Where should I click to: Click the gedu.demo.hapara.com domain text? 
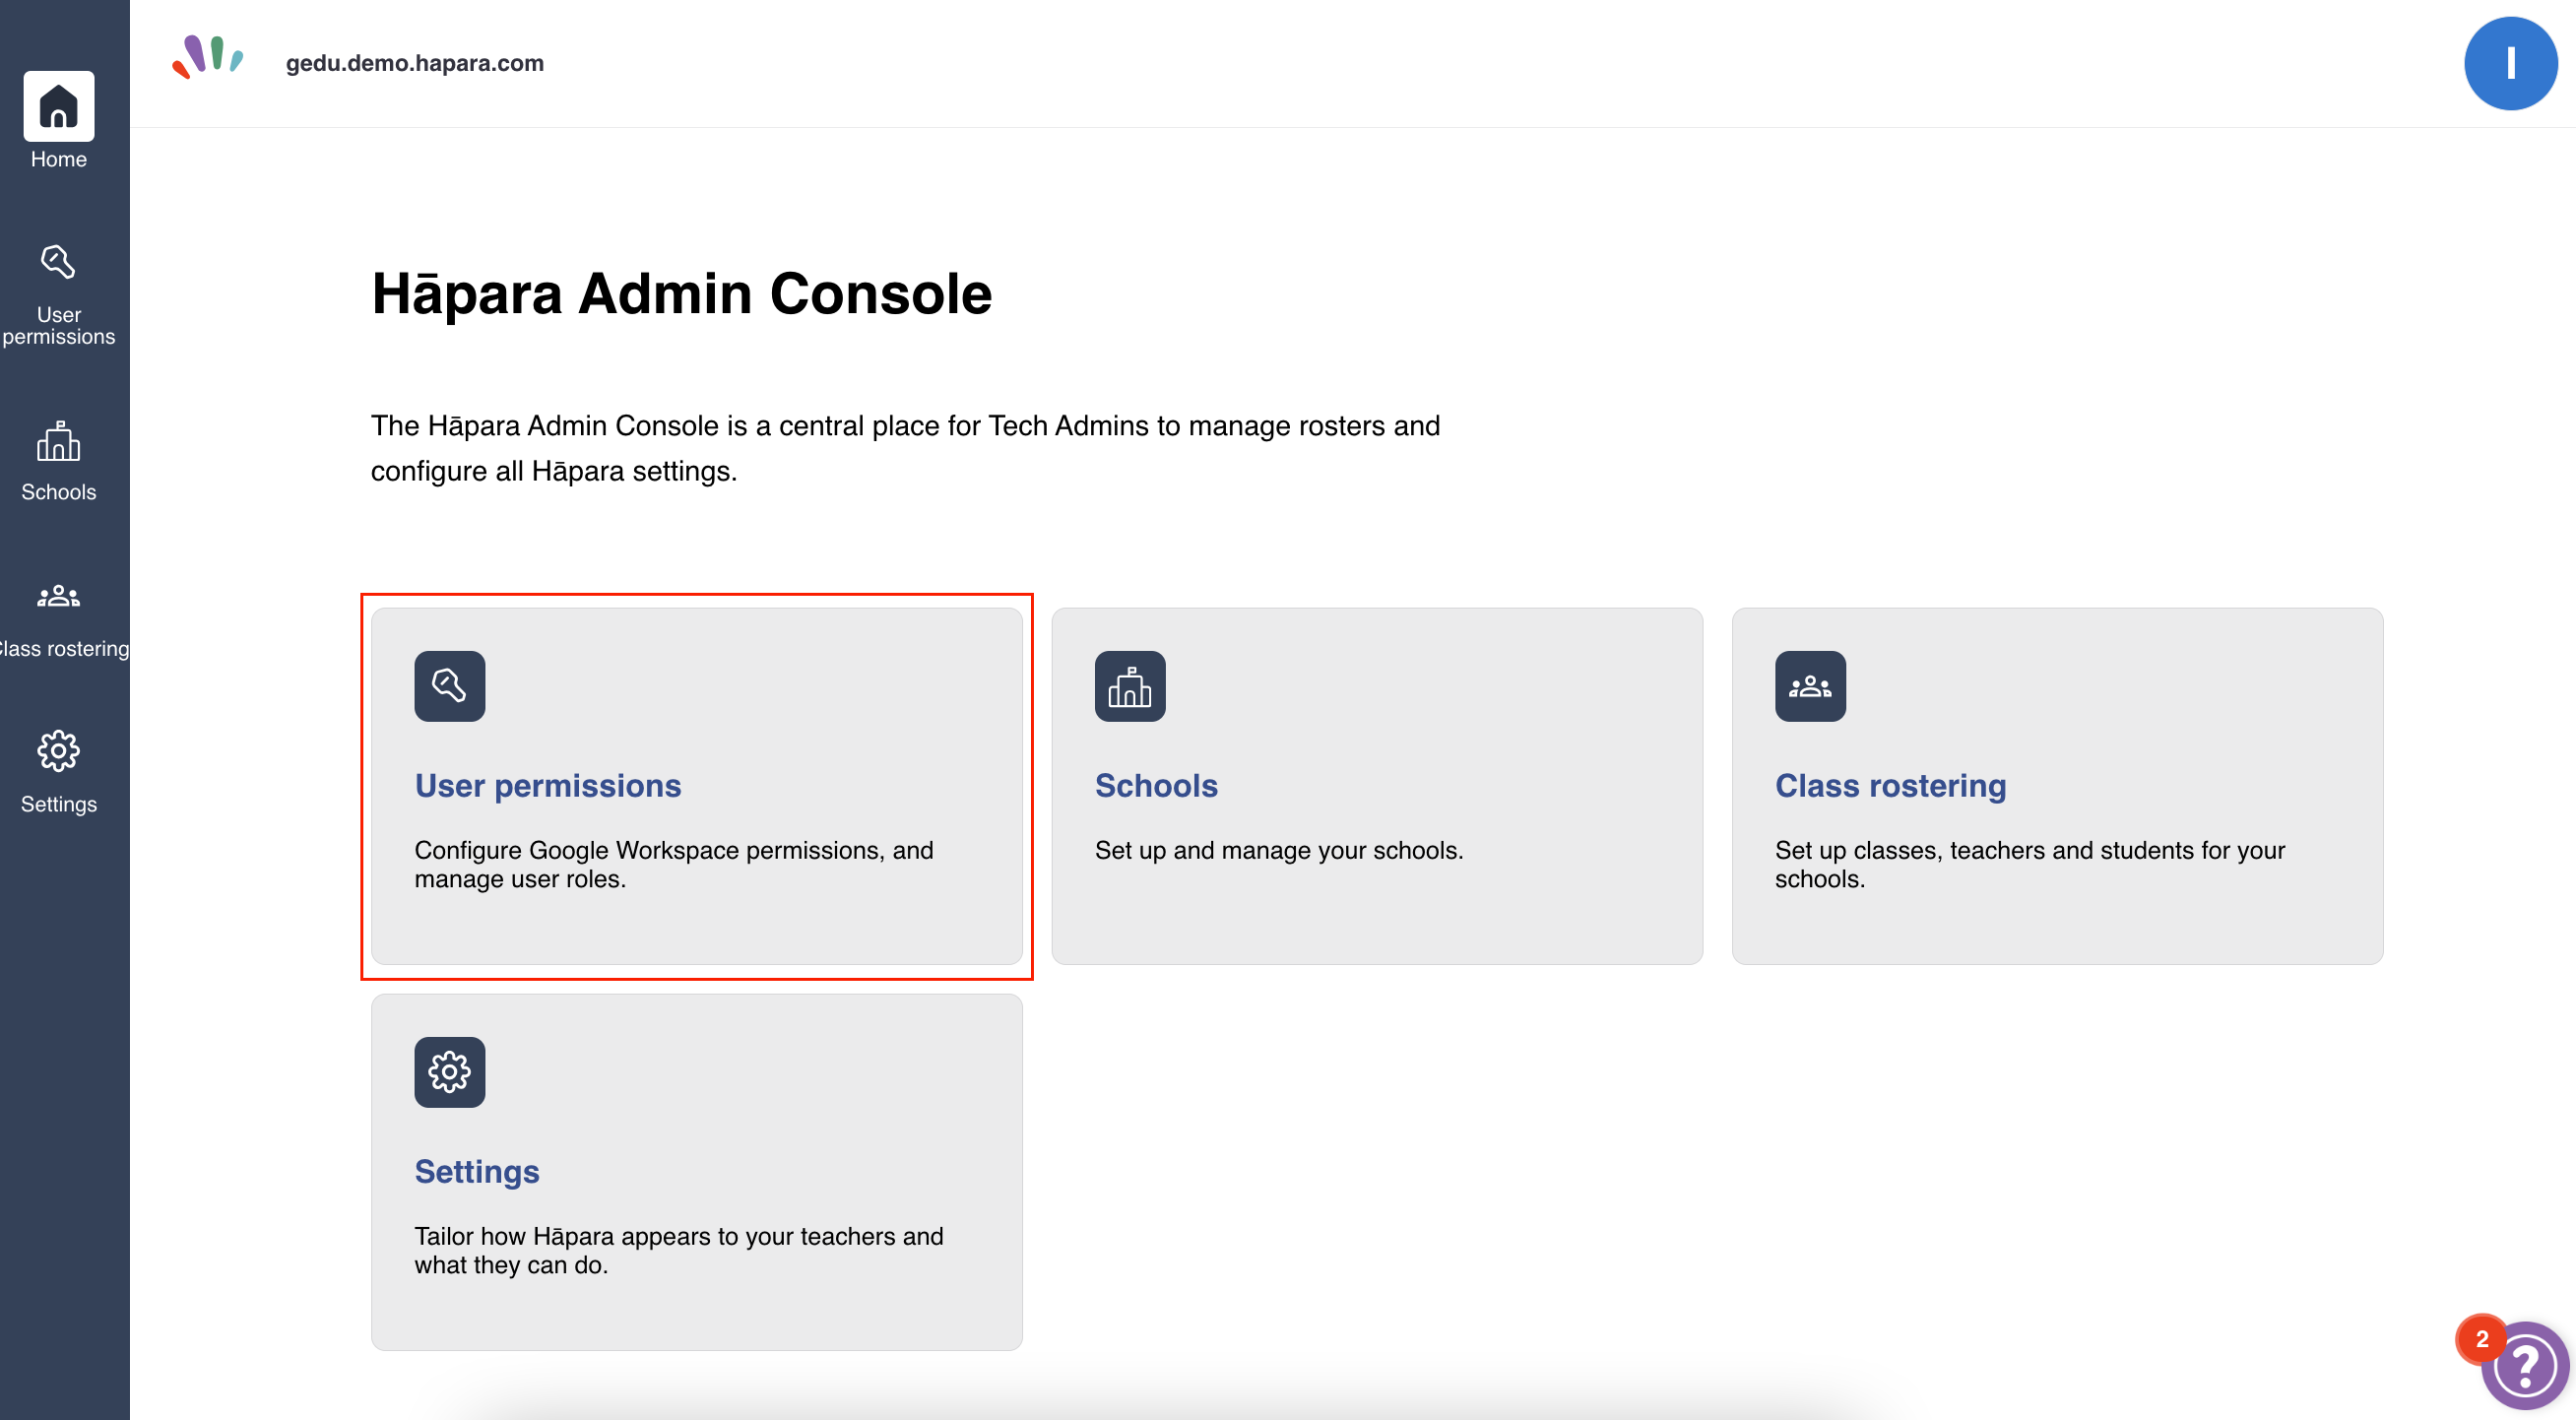coord(415,63)
